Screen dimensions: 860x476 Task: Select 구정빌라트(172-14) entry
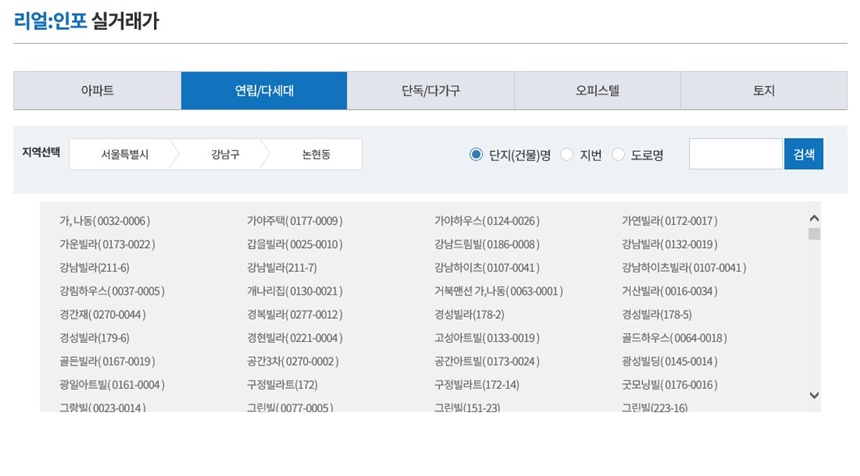click(x=477, y=385)
